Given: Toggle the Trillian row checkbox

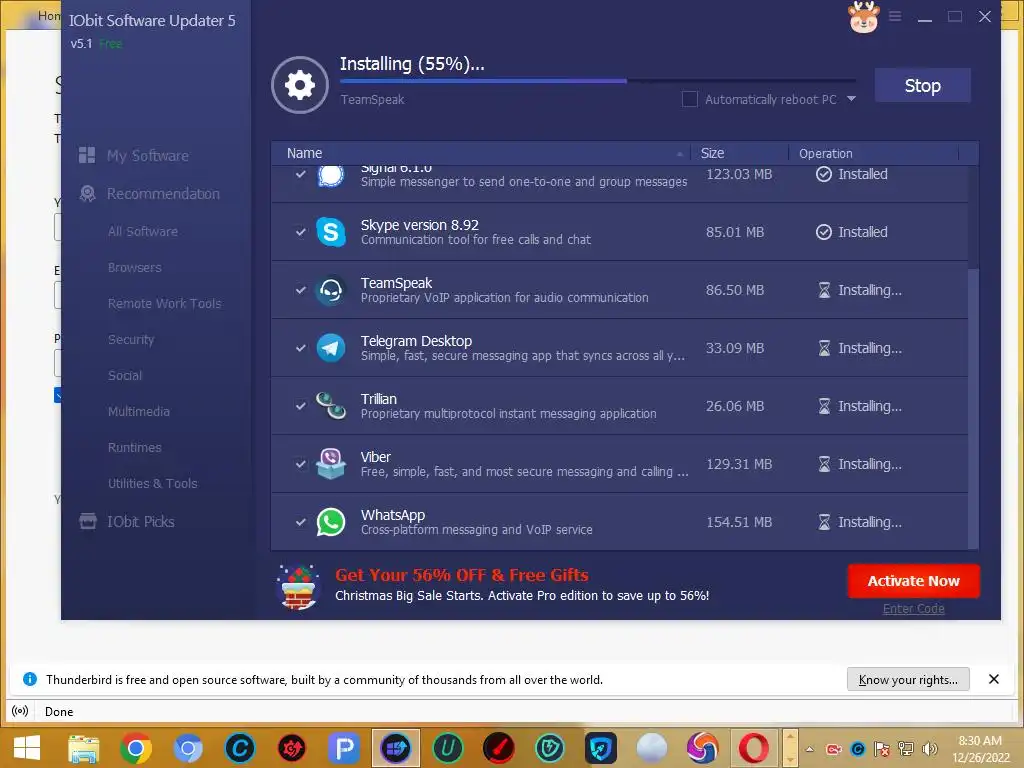Looking at the screenshot, I should (x=300, y=406).
